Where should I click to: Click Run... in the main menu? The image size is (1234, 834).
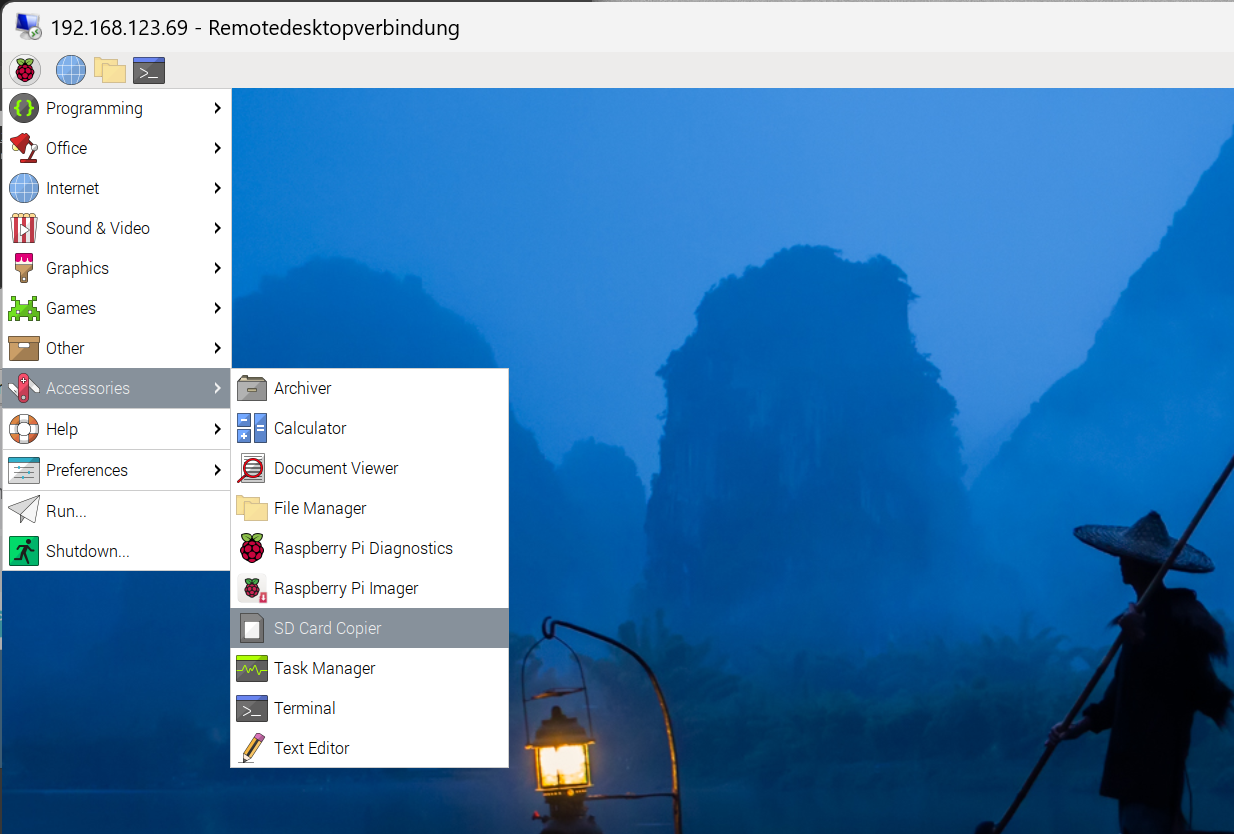(66, 511)
